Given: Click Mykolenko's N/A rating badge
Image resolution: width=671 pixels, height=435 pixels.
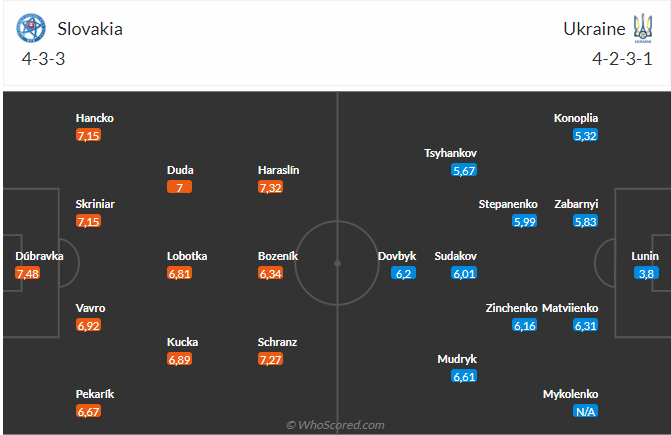Looking at the screenshot, I should click(x=586, y=411).
